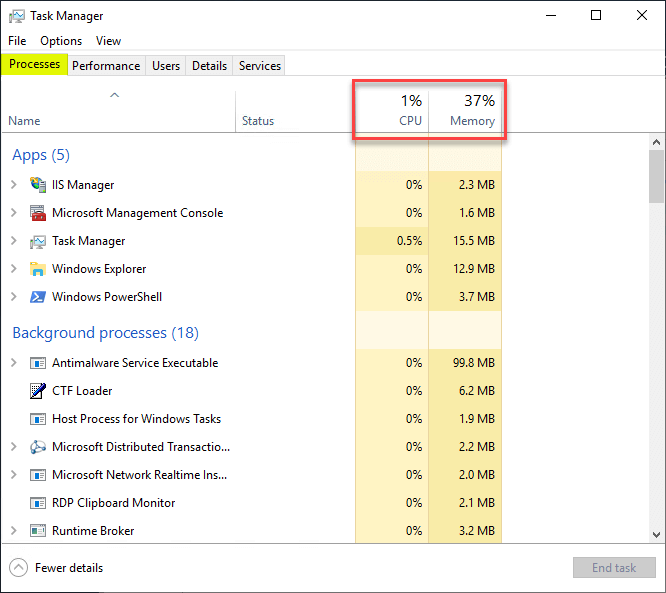This screenshot has width=666, height=593.
Task: Click the RDP Clipboard Monitor icon
Action: click(x=38, y=503)
